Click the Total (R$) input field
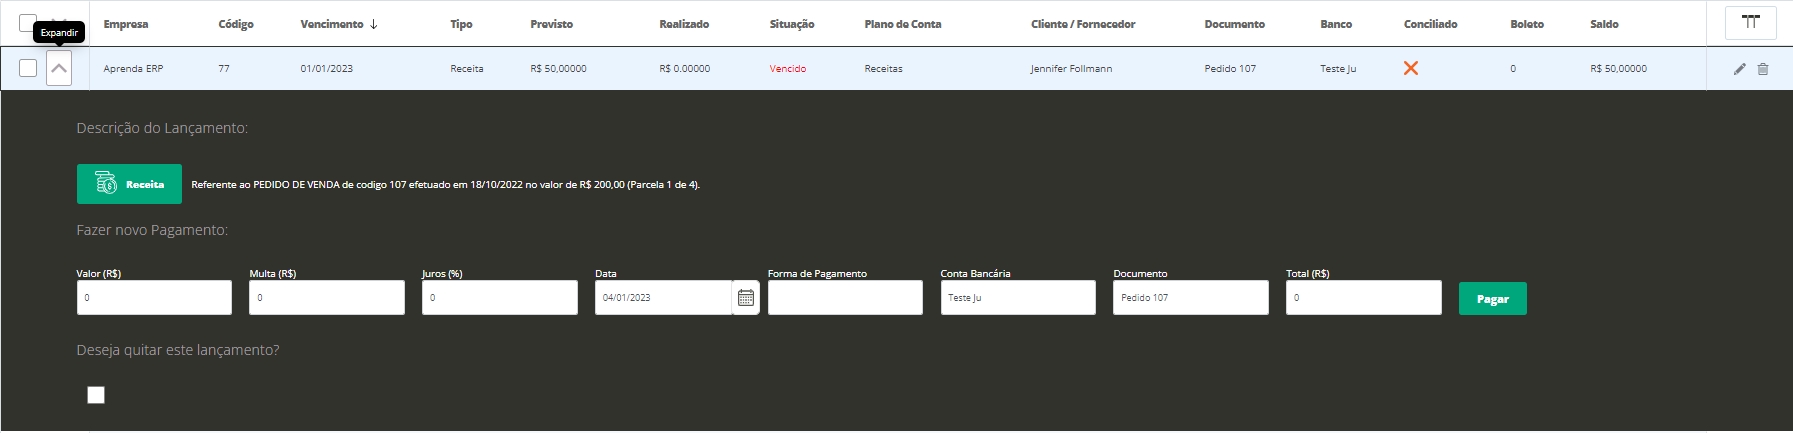 (1363, 298)
